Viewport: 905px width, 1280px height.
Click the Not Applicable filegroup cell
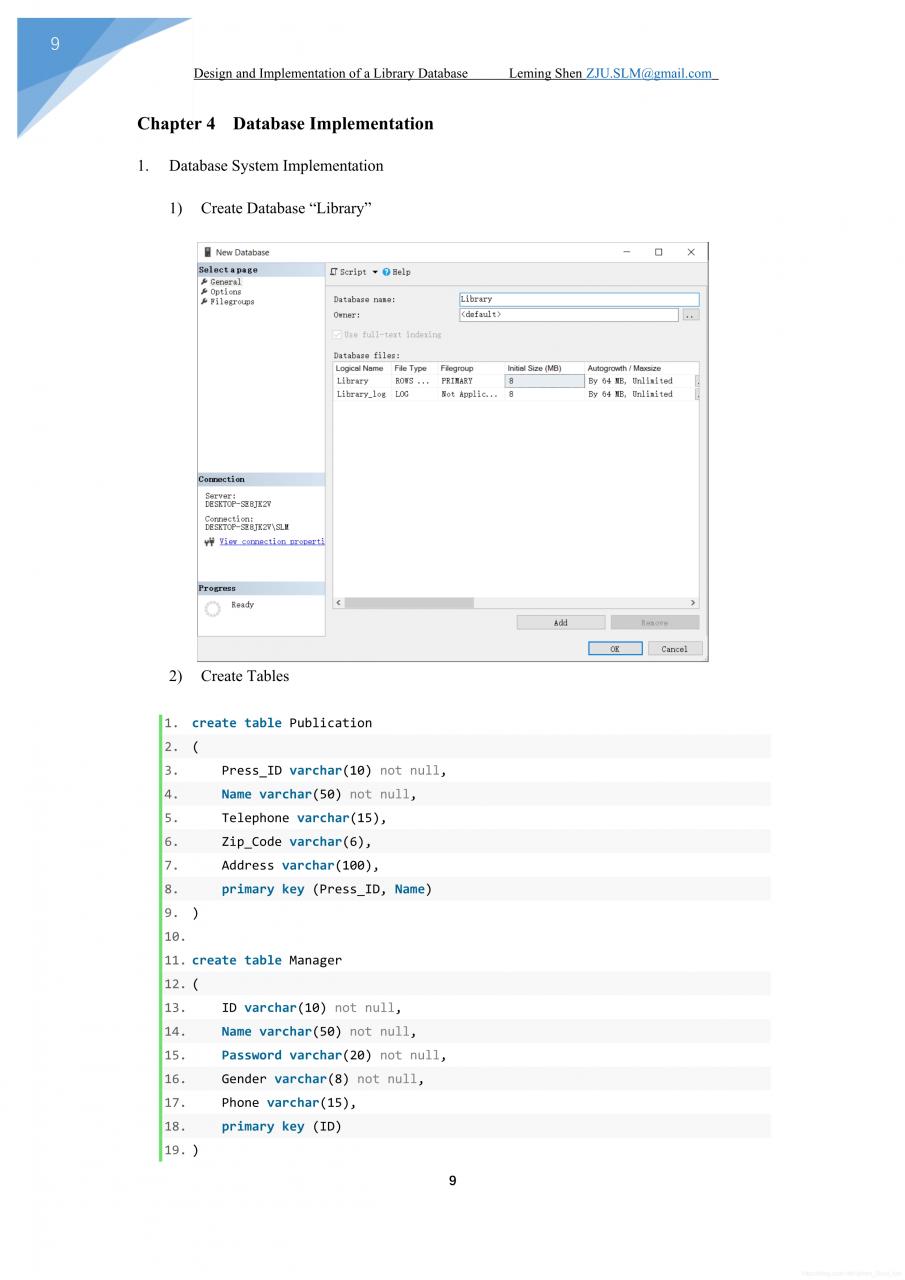pos(471,394)
